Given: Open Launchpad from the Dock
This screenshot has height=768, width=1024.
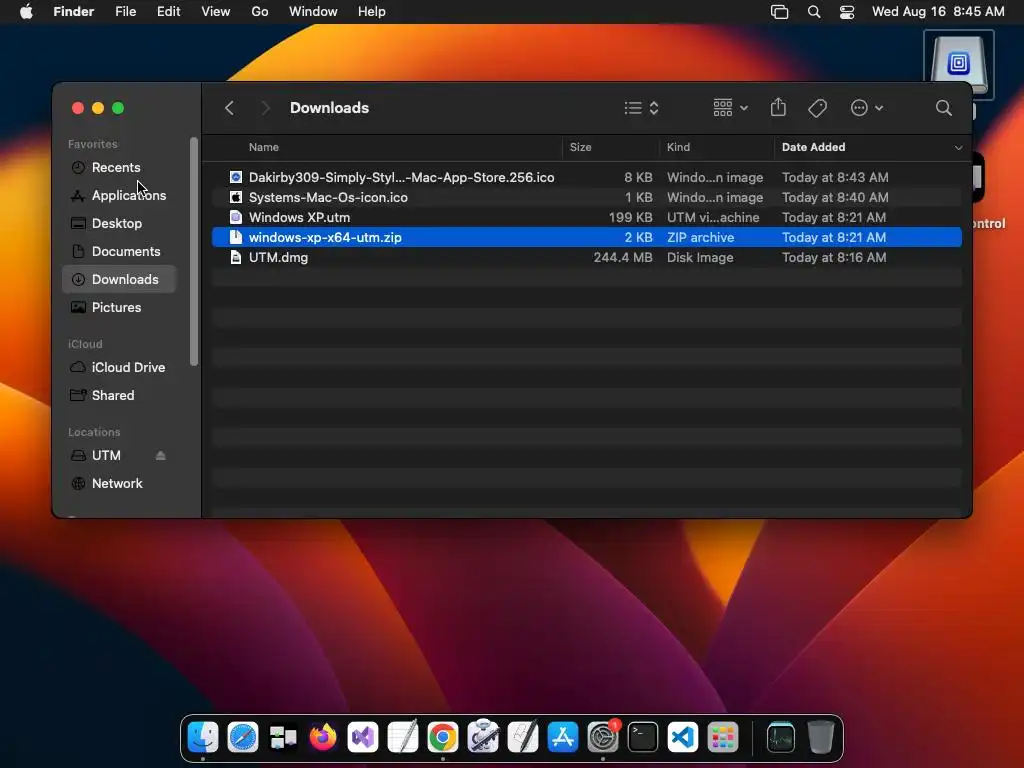Looking at the screenshot, I should (x=722, y=737).
